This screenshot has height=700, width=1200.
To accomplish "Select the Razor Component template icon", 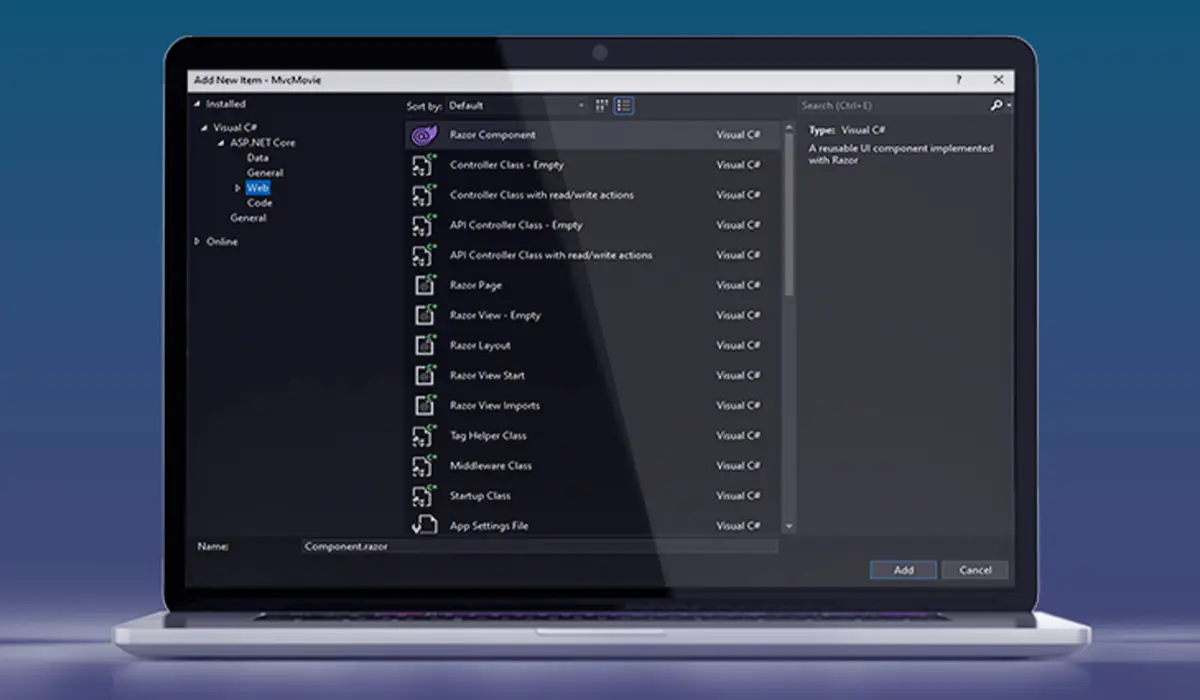I will 424,135.
